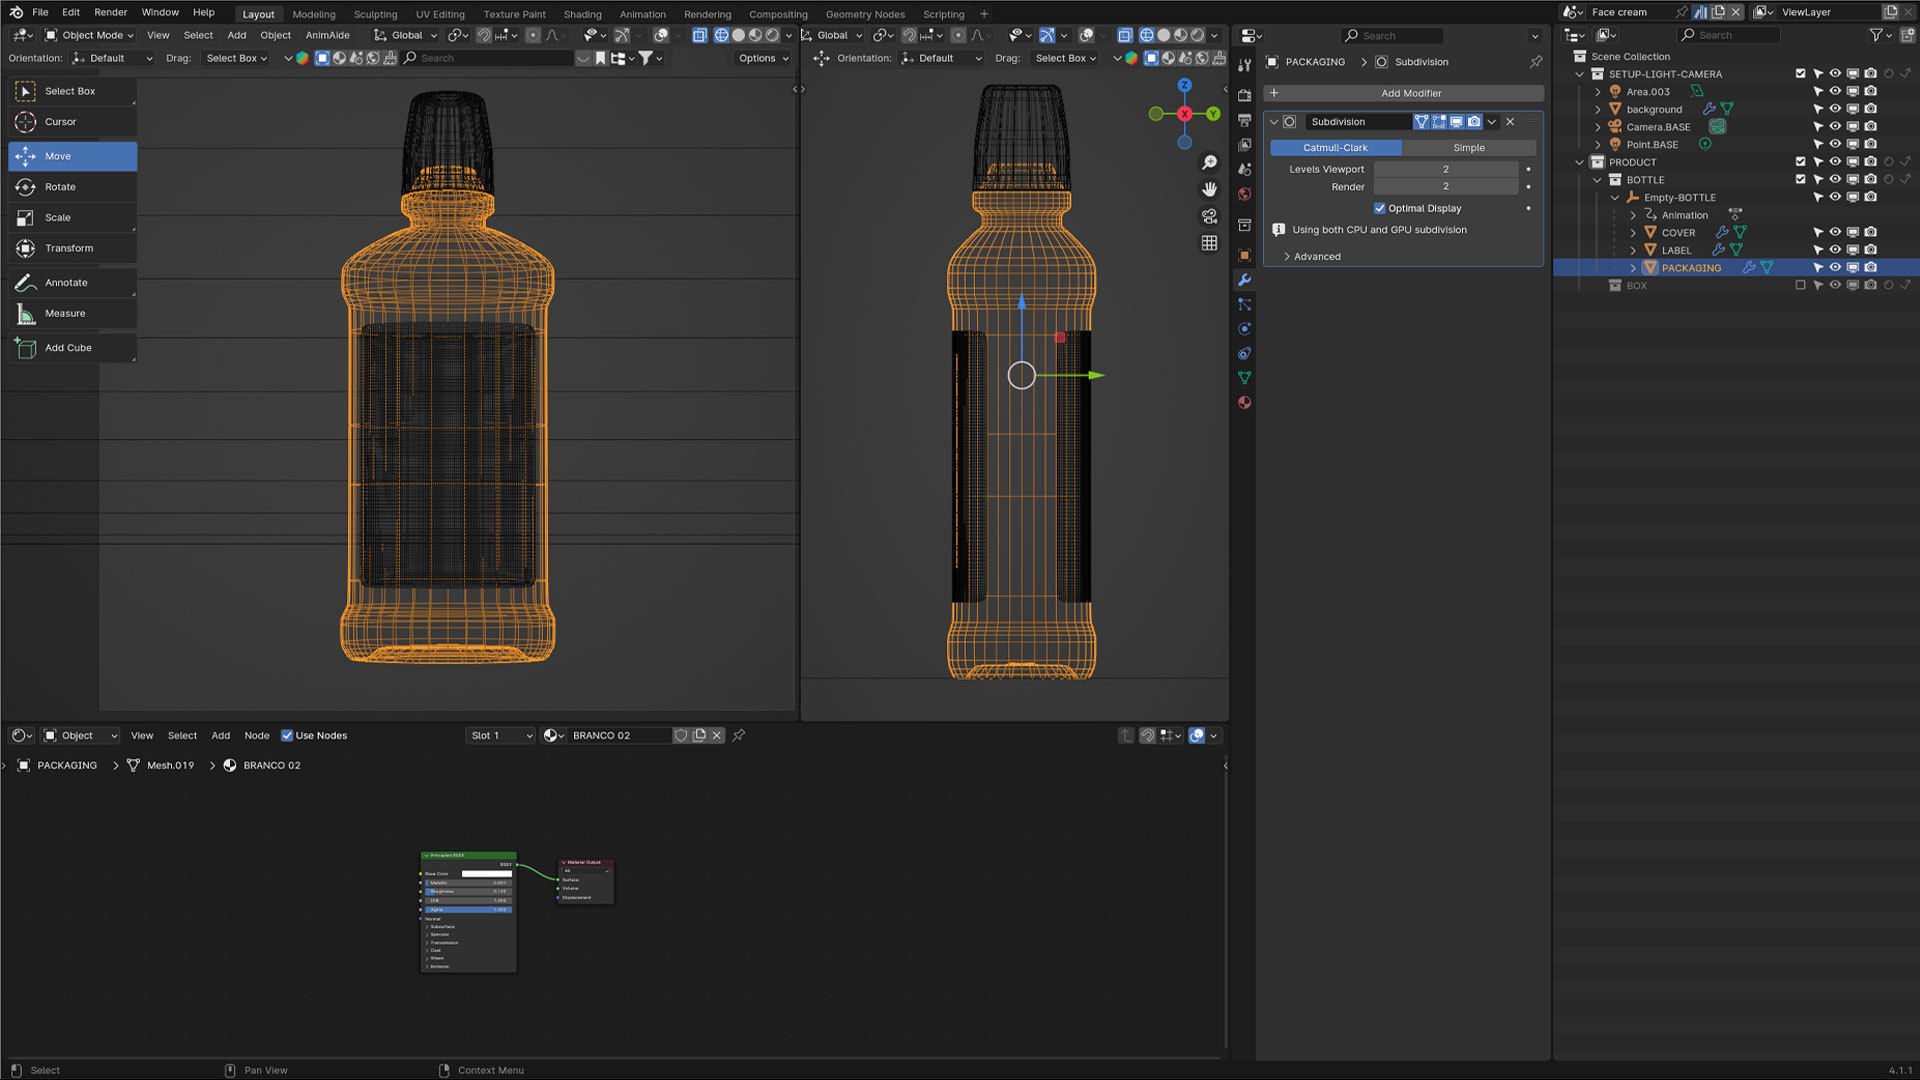
Task: Click the Add Modifier button
Action: pos(1403,93)
